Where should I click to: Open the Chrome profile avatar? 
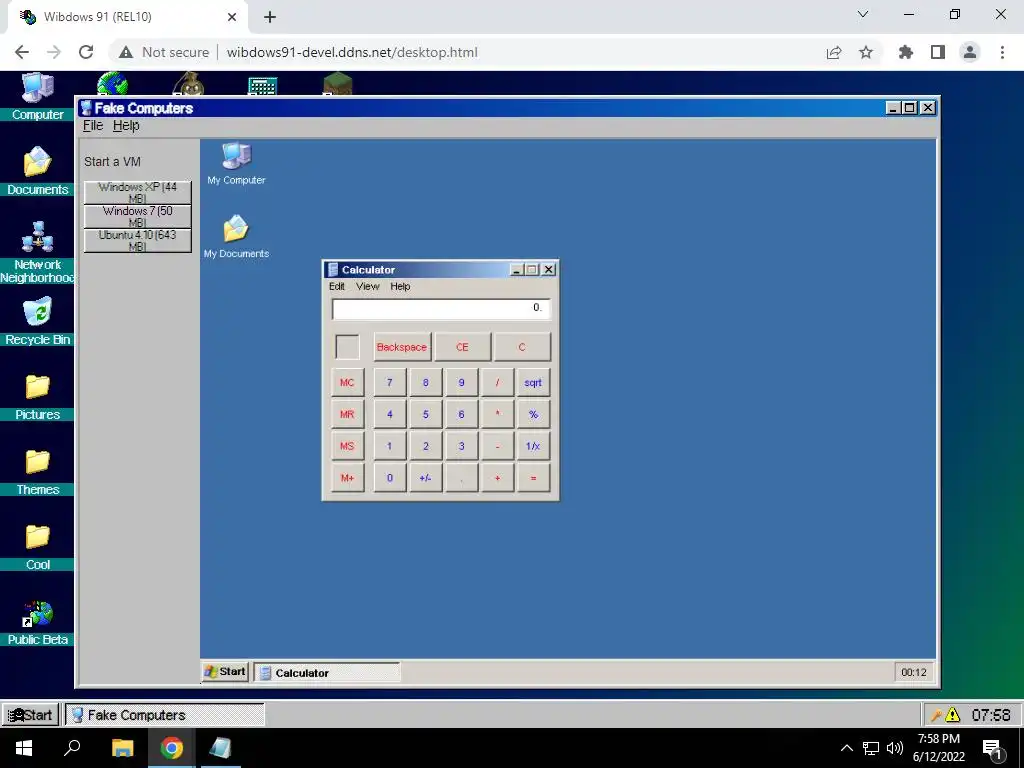pyautogui.click(x=970, y=52)
